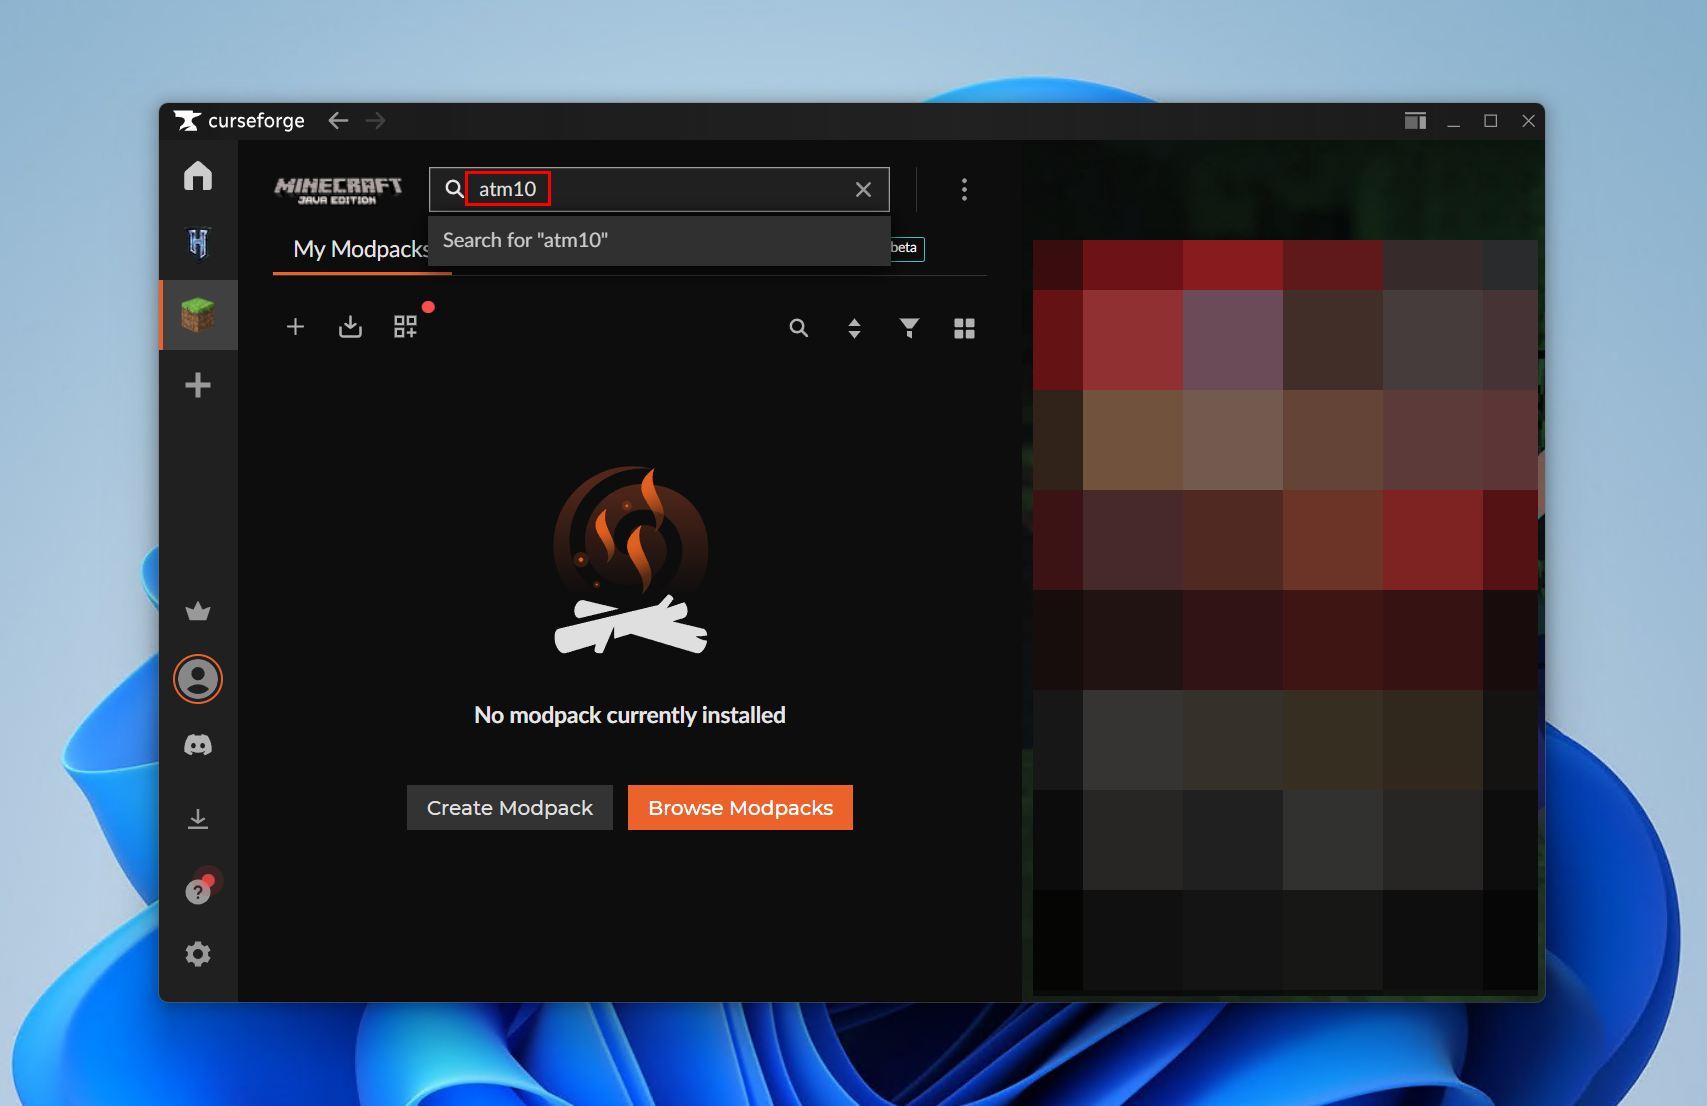The height and width of the screenshot is (1106, 1707).
Task: Open the three-dot more options menu
Action: coord(964,189)
